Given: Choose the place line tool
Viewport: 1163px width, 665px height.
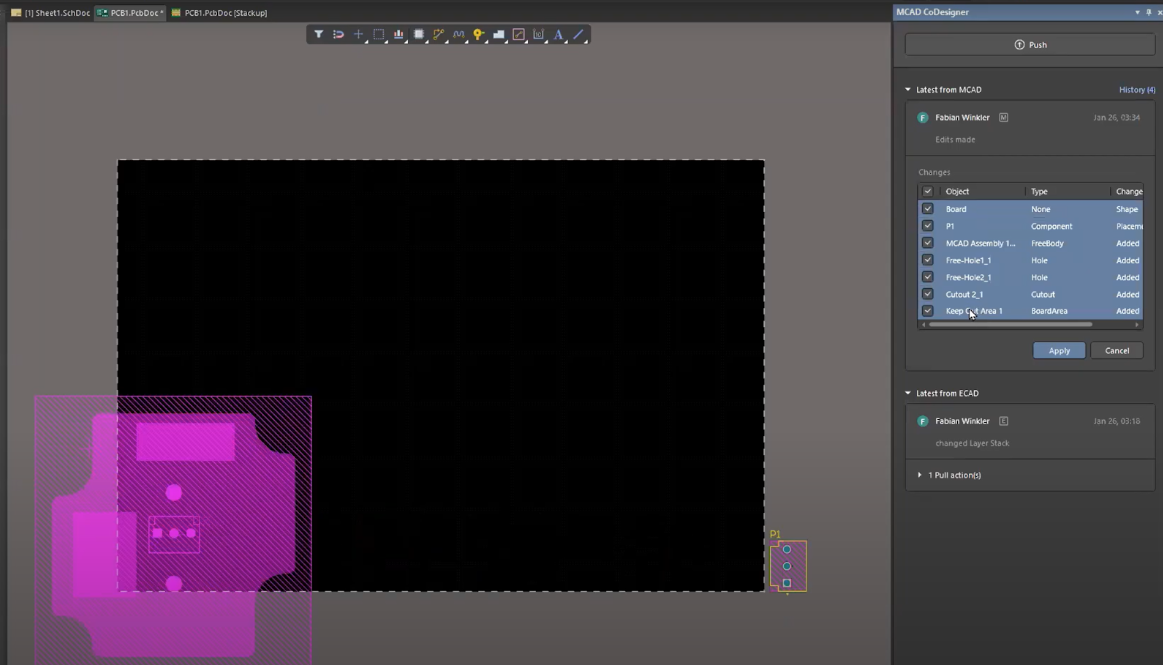Looking at the screenshot, I should pos(578,35).
